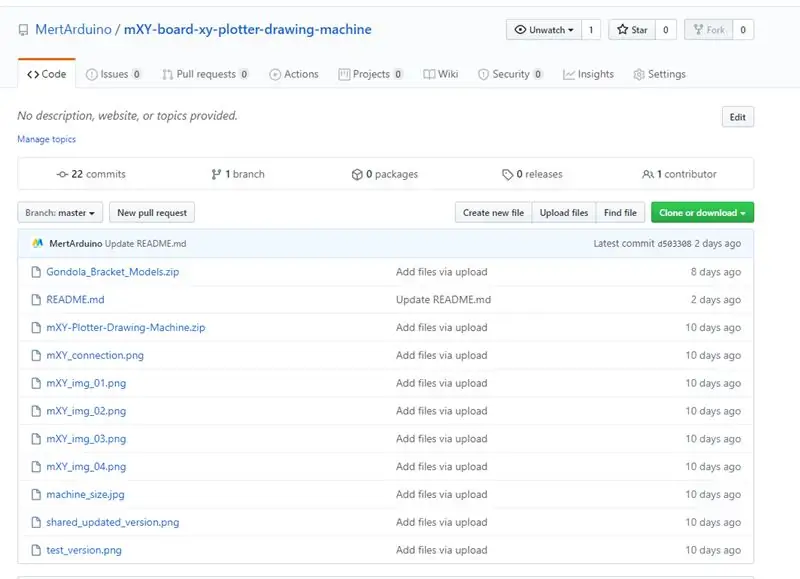The height and width of the screenshot is (579, 800).
Task: Open mXY-board-xy-plotter-drawing-machine repository link
Action: click(247, 30)
